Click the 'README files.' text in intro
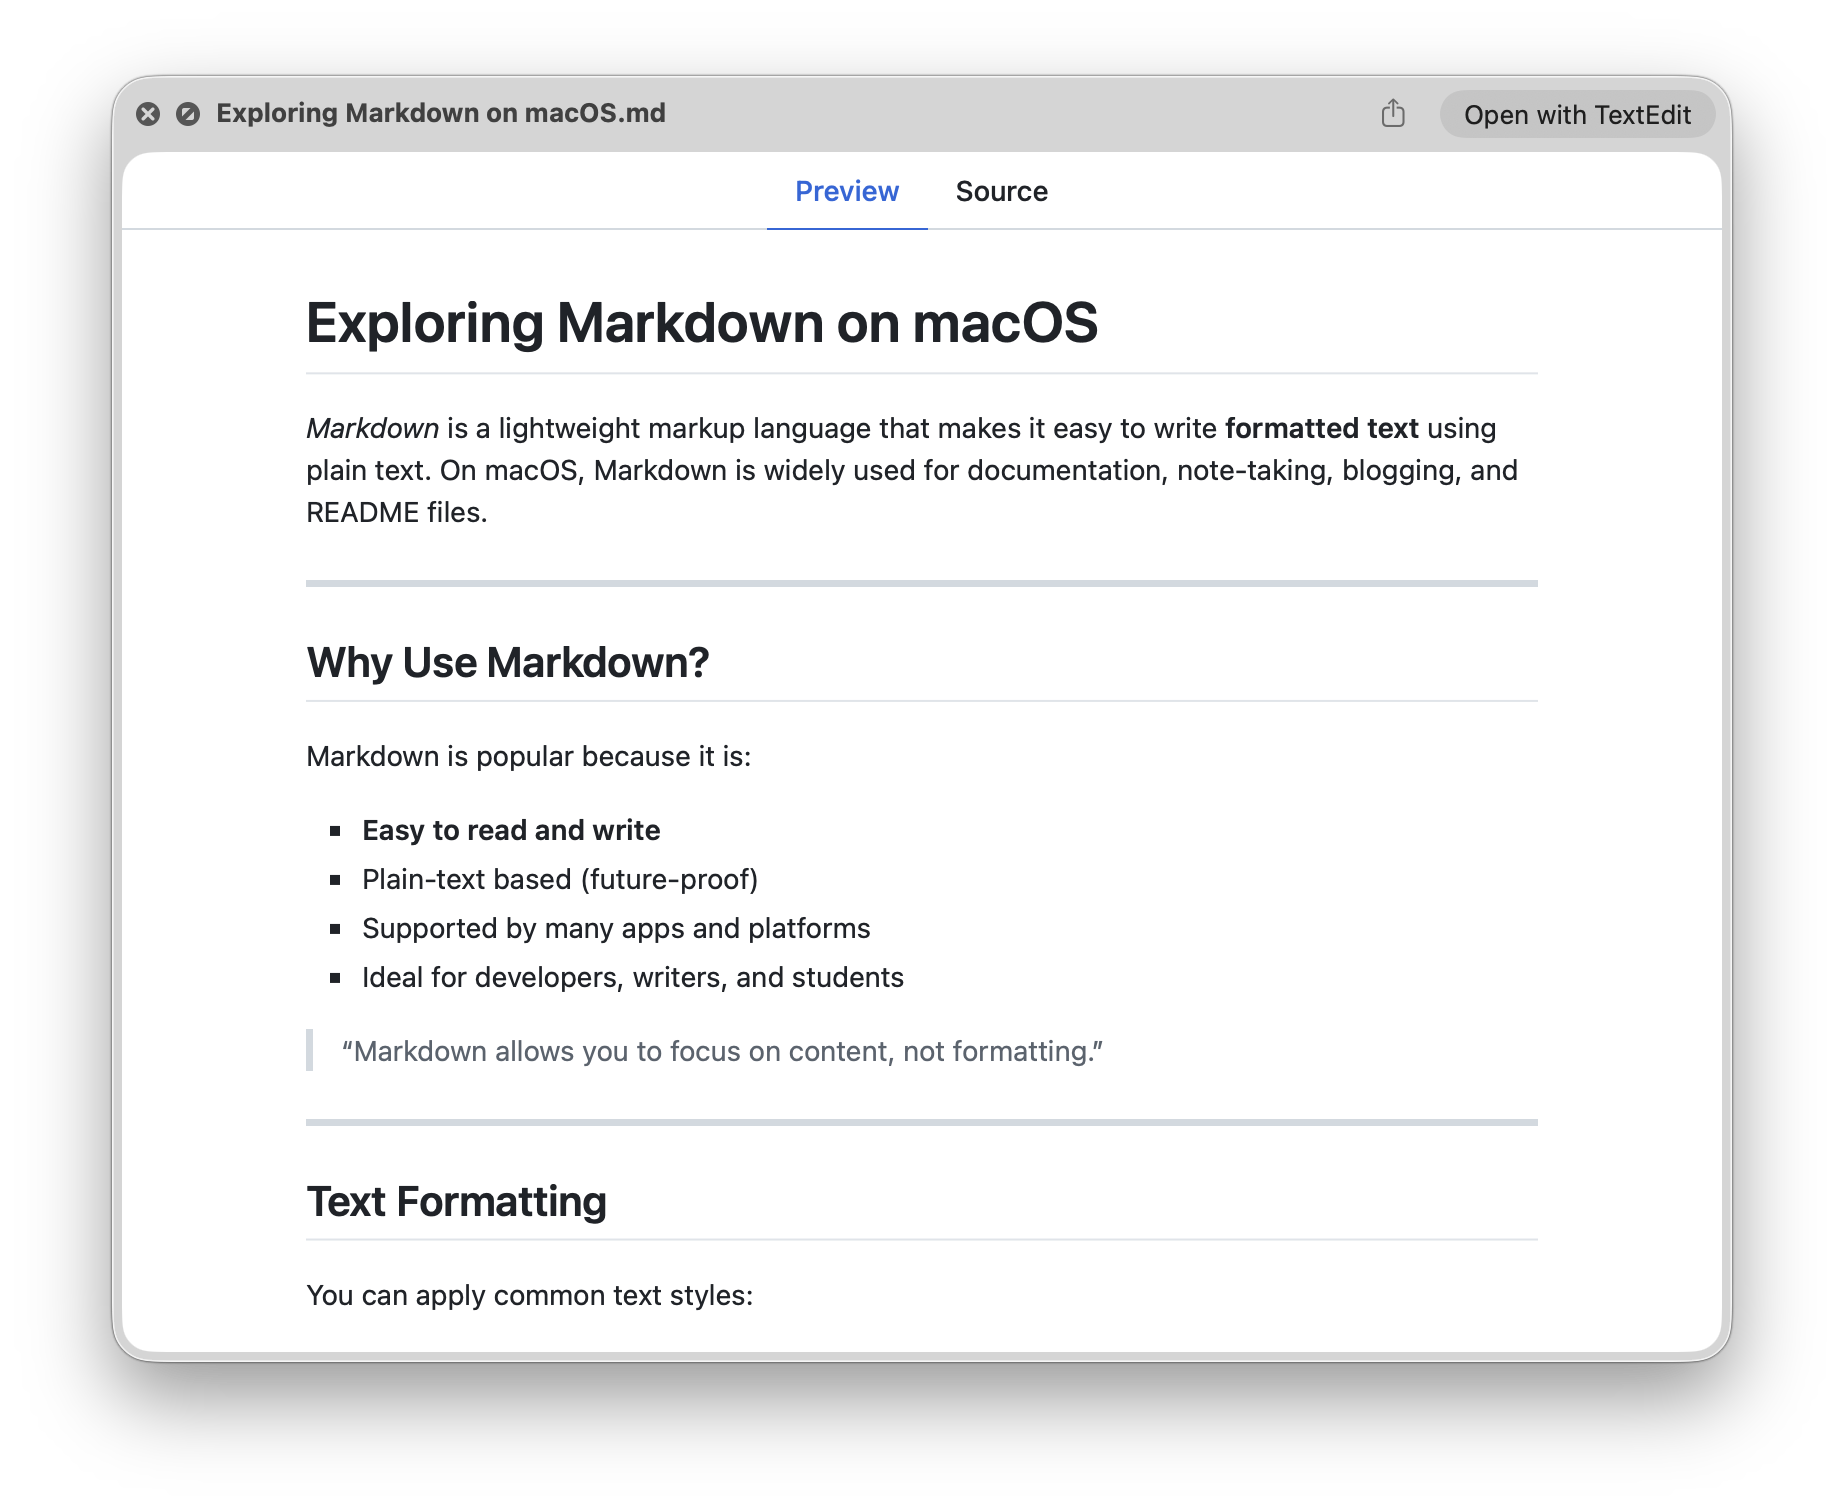Image resolution: width=1844 pixels, height=1510 pixels. (x=396, y=512)
